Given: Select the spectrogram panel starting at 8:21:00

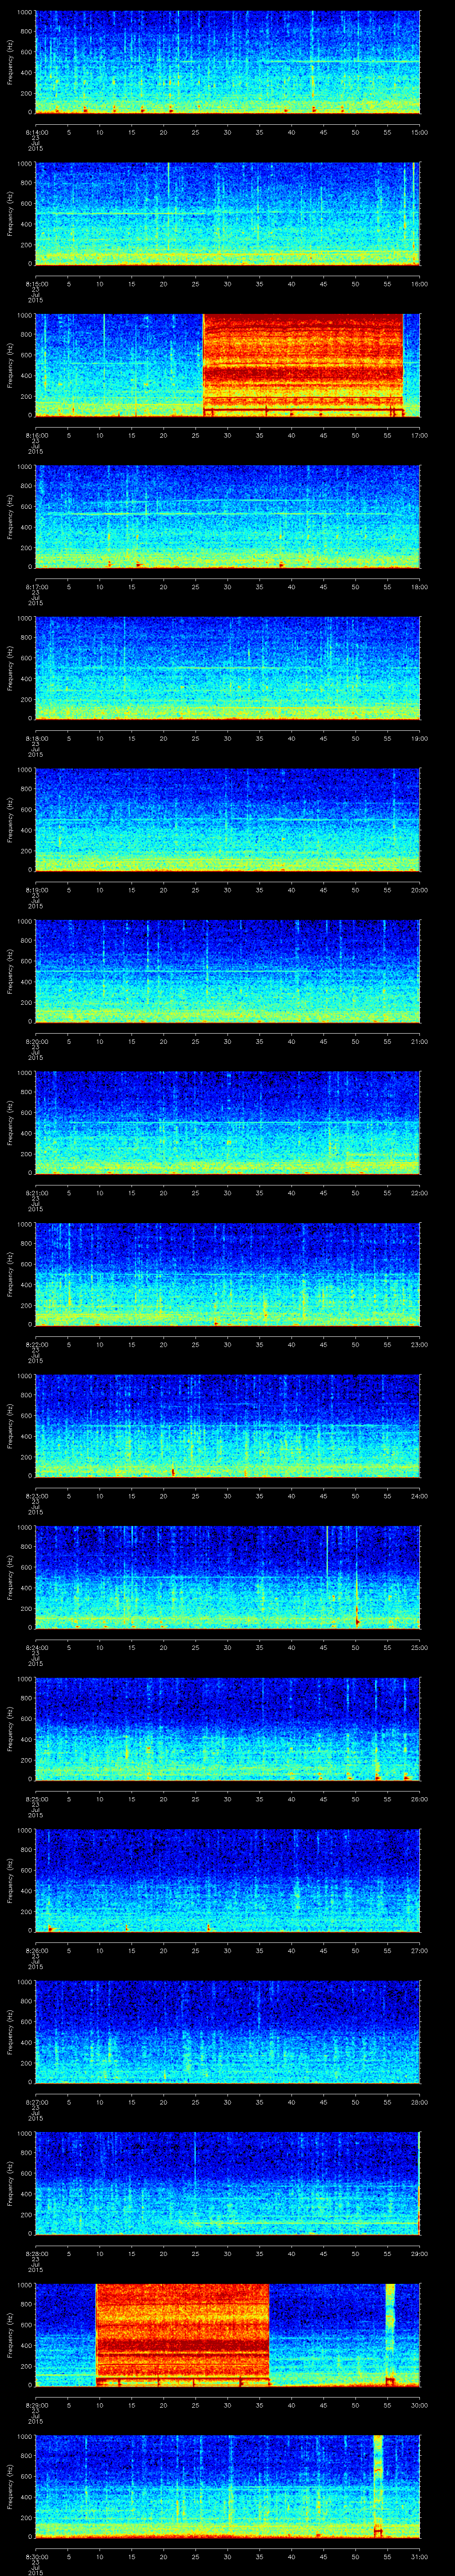Looking at the screenshot, I should [x=227, y=1122].
